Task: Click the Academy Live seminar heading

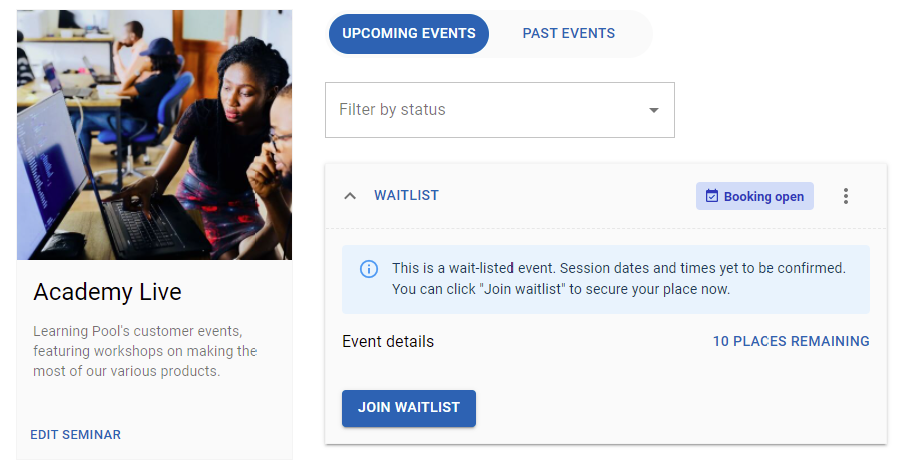Action: coord(107,292)
